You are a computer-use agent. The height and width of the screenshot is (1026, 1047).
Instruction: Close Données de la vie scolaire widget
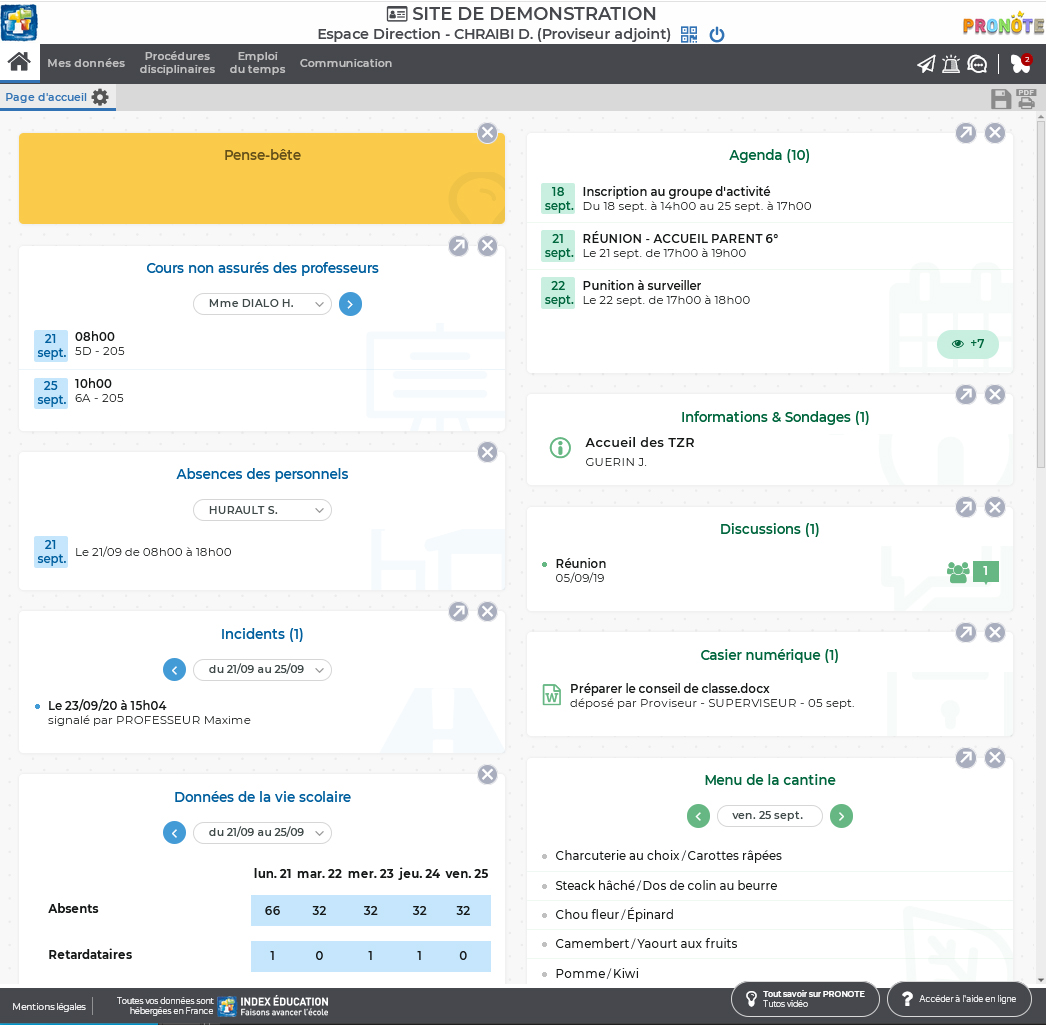tap(487, 774)
